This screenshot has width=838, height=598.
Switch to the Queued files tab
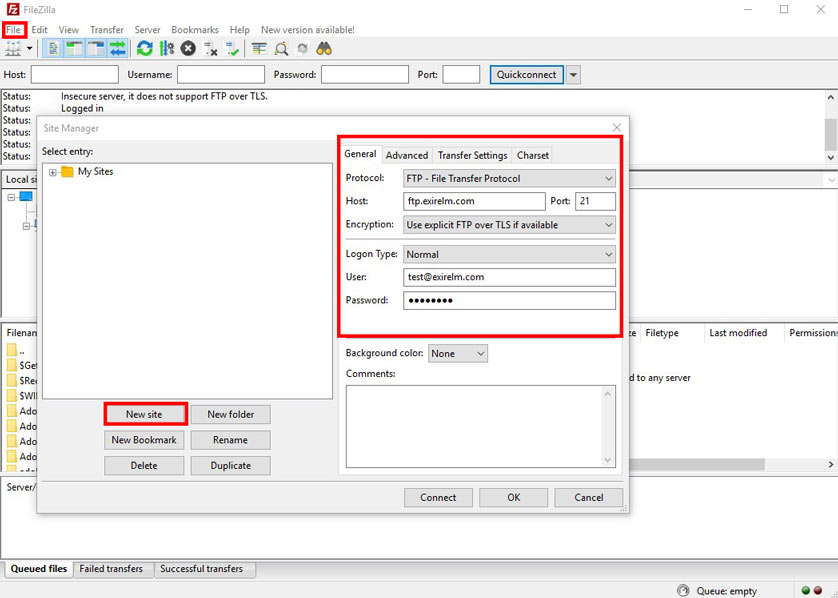point(38,569)
